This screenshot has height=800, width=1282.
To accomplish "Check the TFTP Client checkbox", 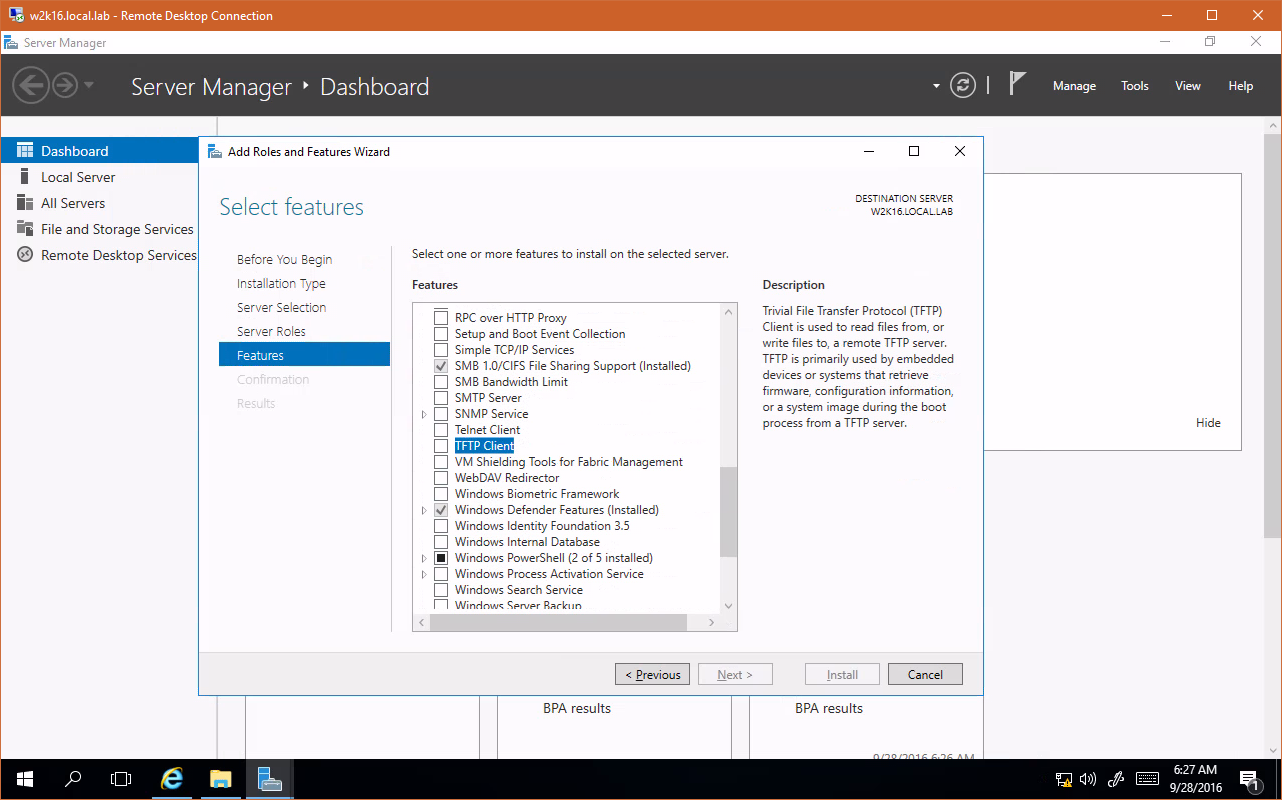I will click(441, 446).
